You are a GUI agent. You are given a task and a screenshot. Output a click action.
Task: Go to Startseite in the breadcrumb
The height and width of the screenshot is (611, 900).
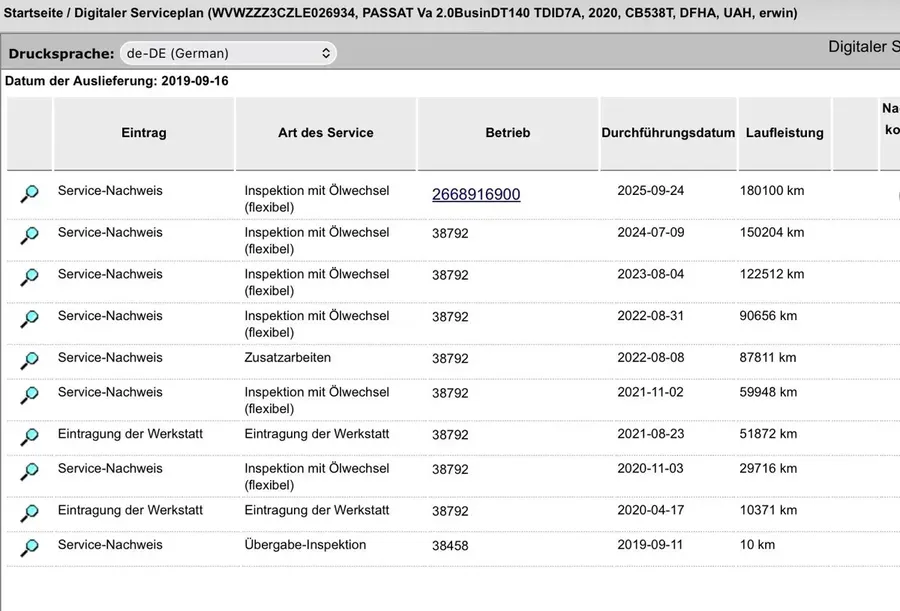pos(33,13)
